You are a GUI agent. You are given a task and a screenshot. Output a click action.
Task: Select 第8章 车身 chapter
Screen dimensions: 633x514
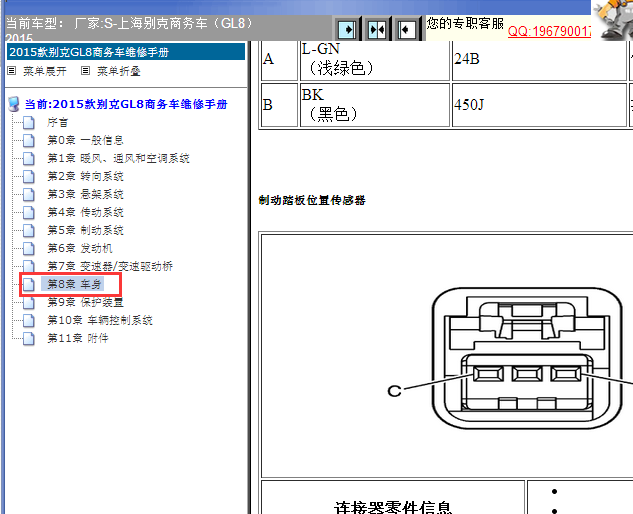[73, 284]
